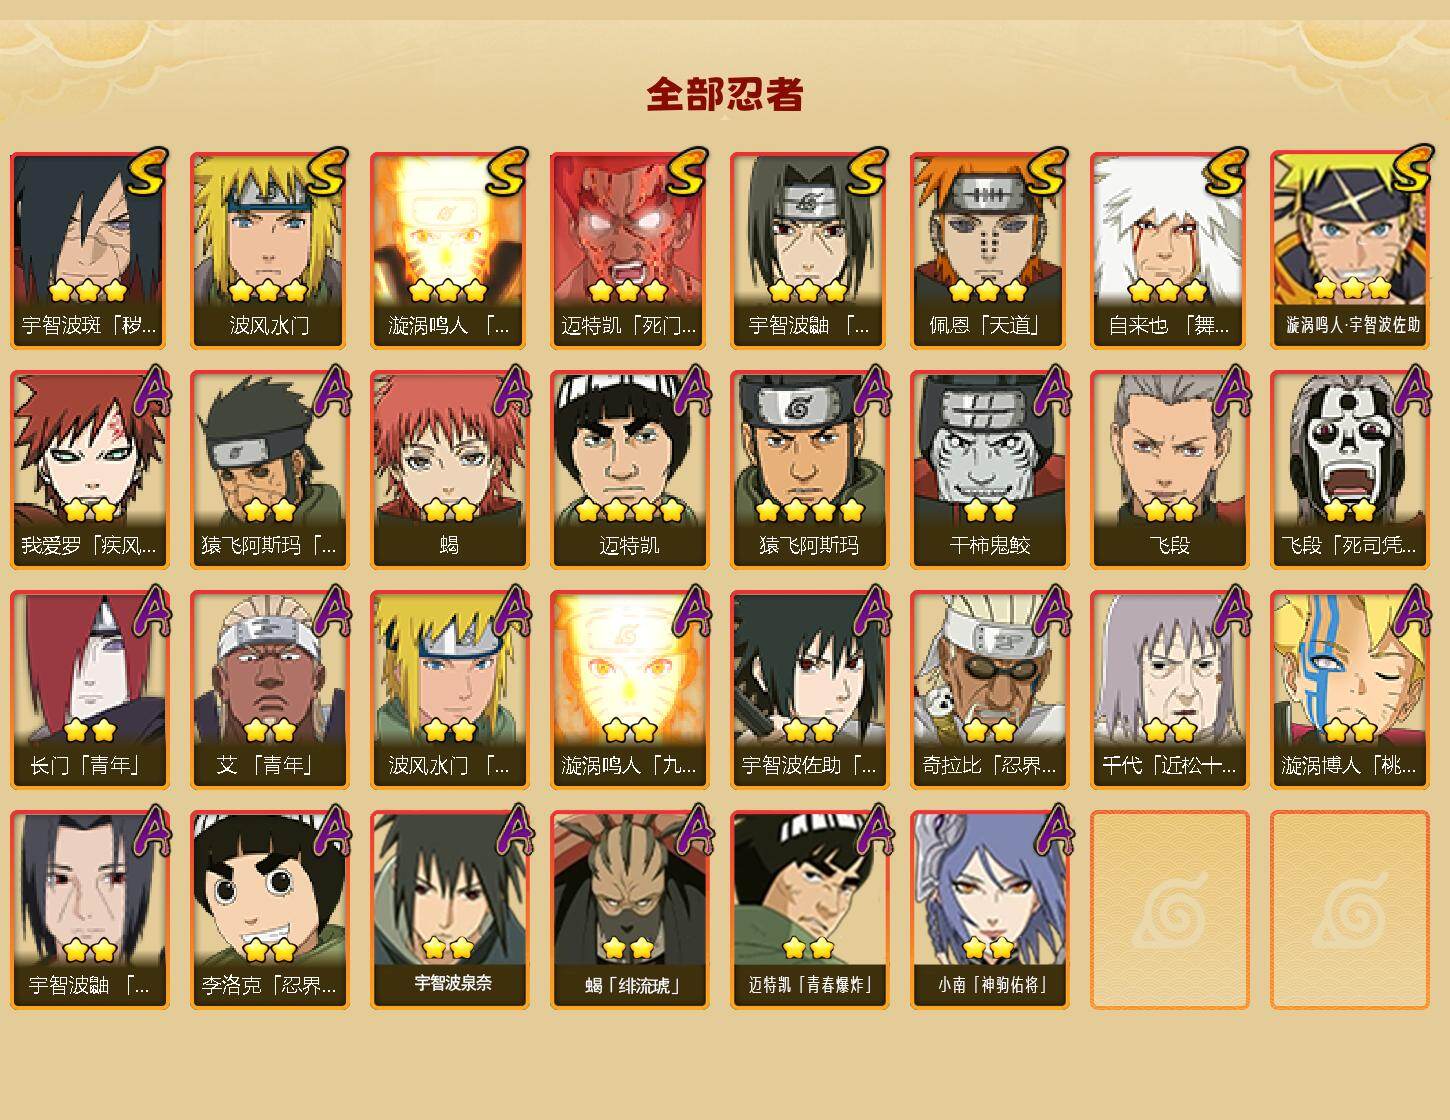Viewport: 1450px width, 1120px height.
Task: Open the 李洛克「忍界…」 ninja card
Action: coord(269,910)
